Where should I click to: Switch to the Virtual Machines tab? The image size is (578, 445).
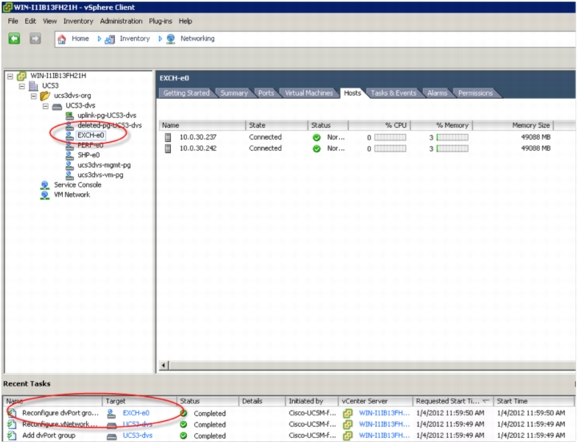pos(309,93)
